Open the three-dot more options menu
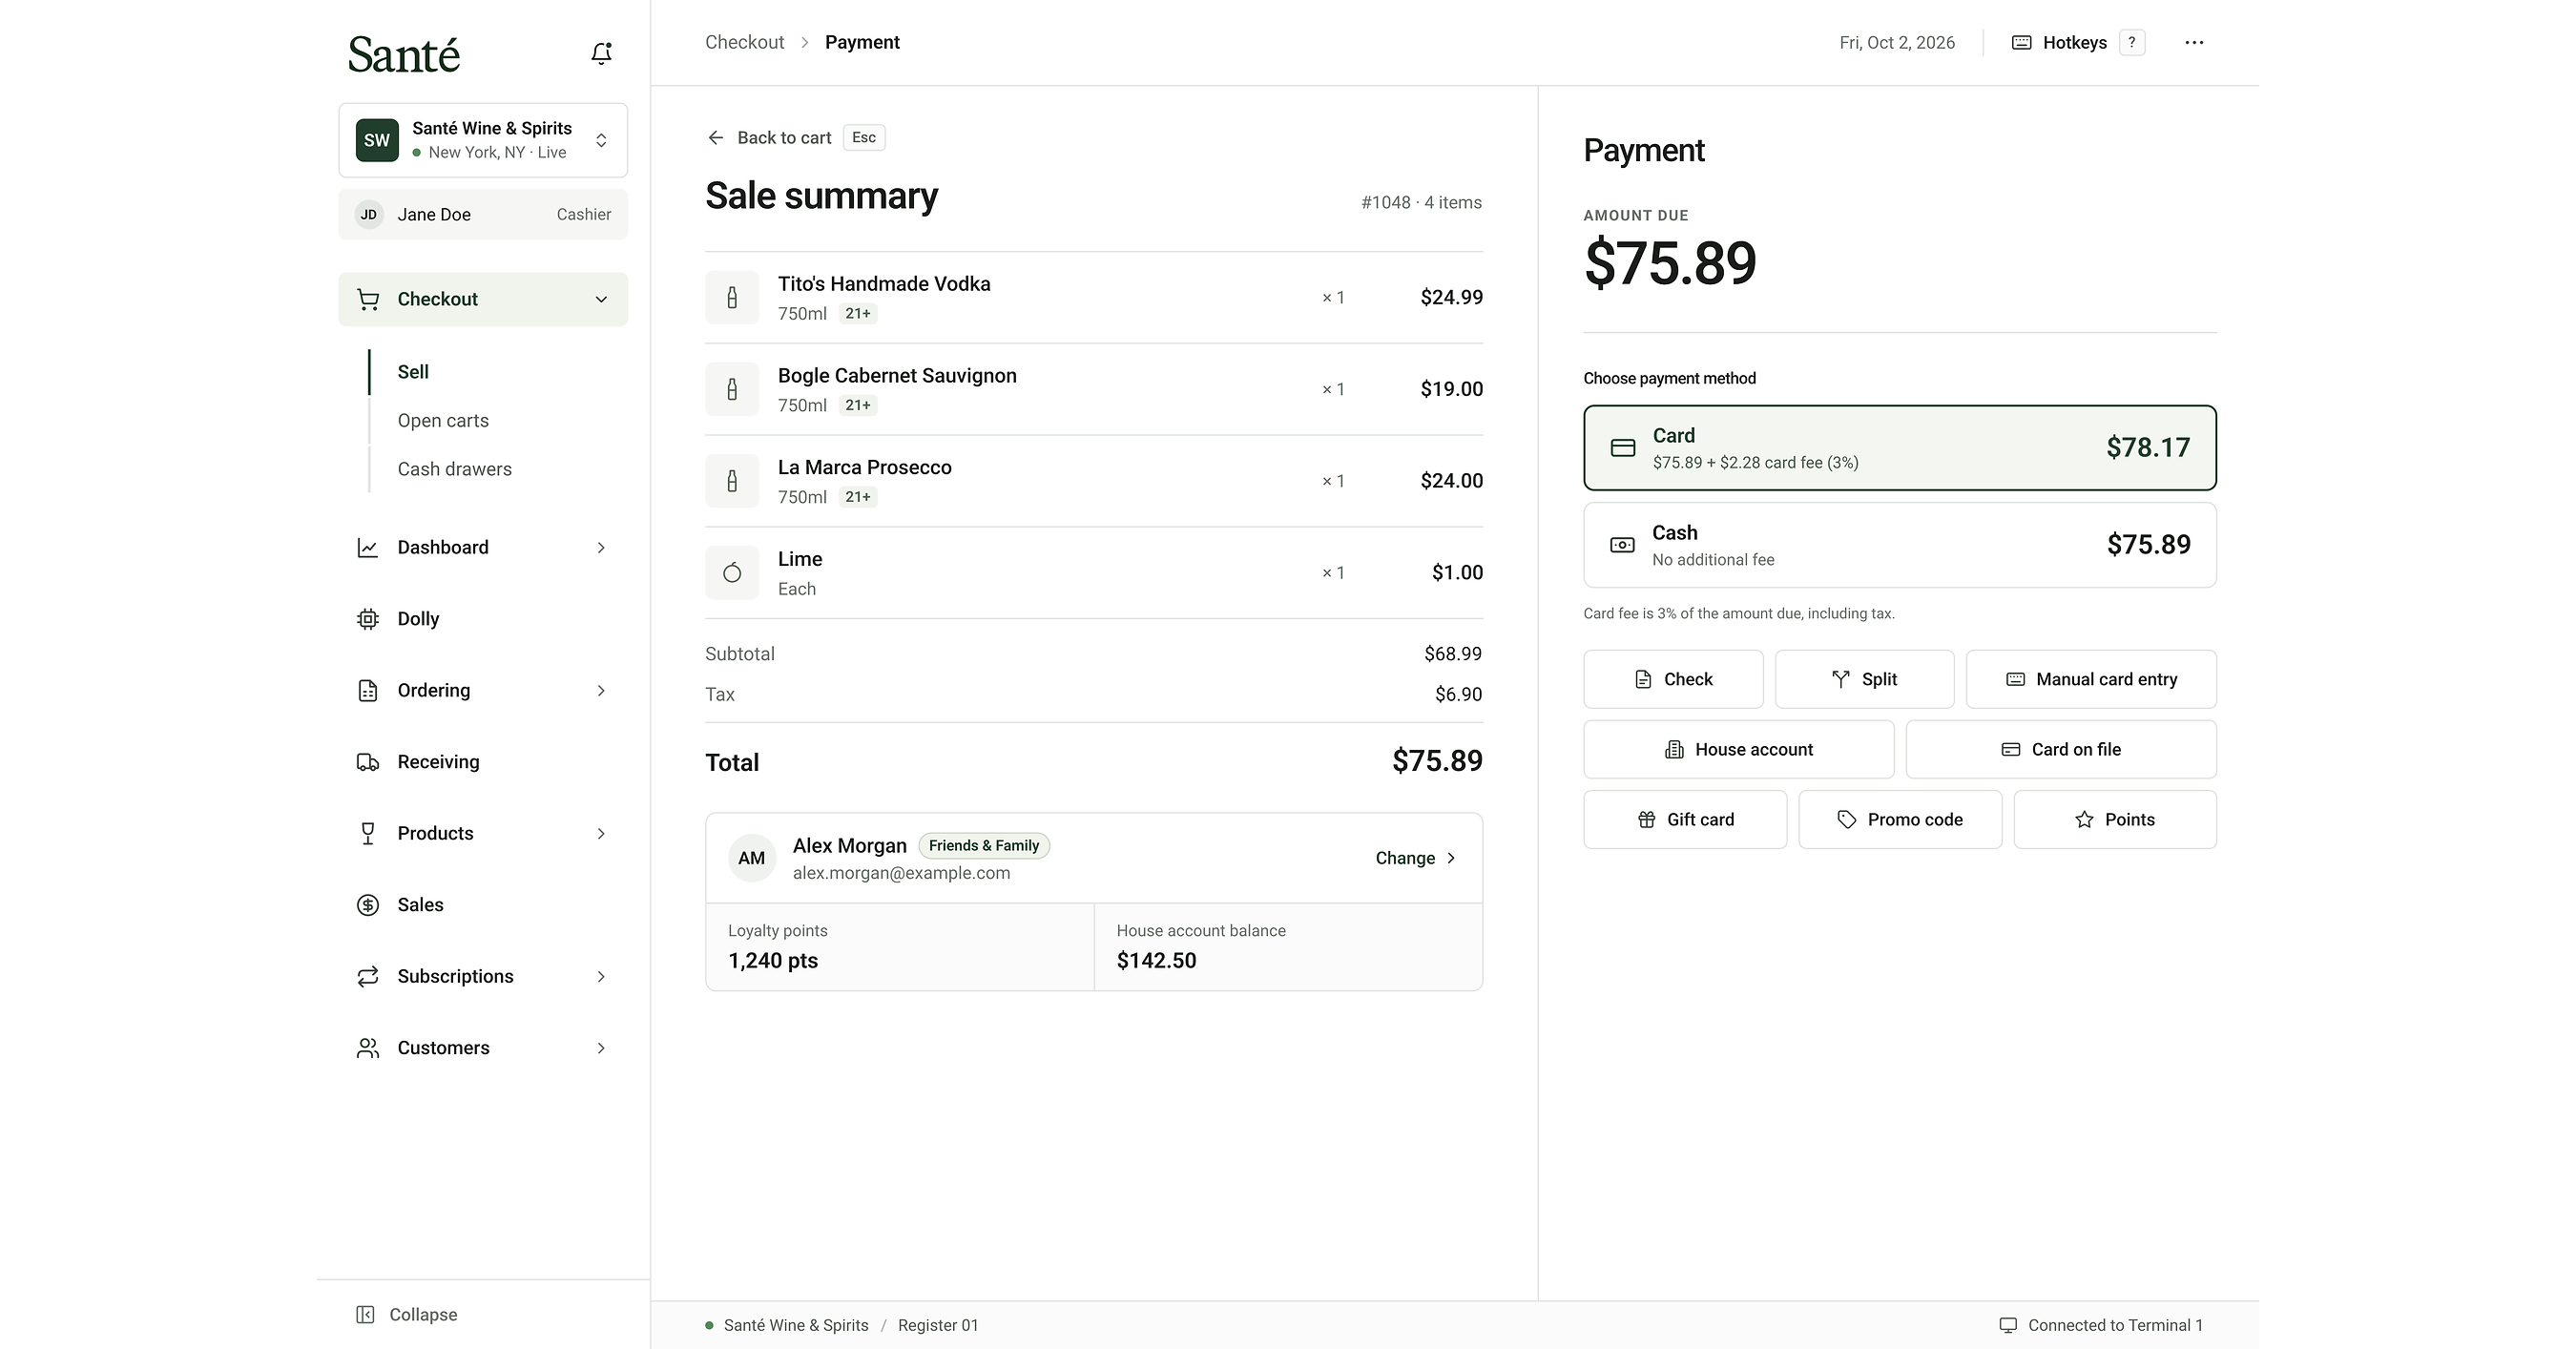Screen dimensions: 2576x1349 coord(2194,43)
